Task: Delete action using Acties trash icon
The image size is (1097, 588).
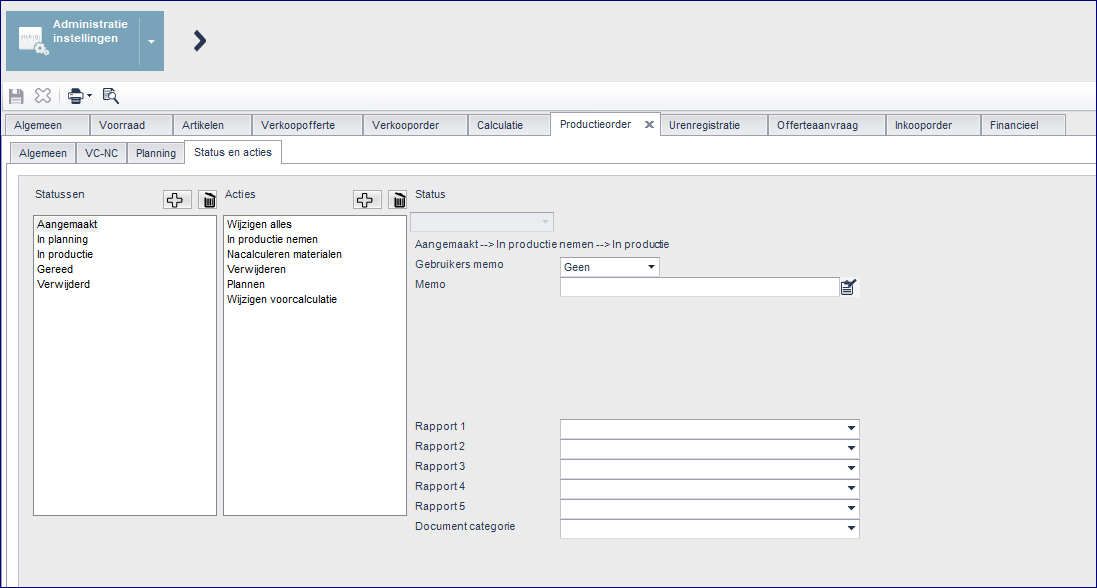Action: [397, 200]
